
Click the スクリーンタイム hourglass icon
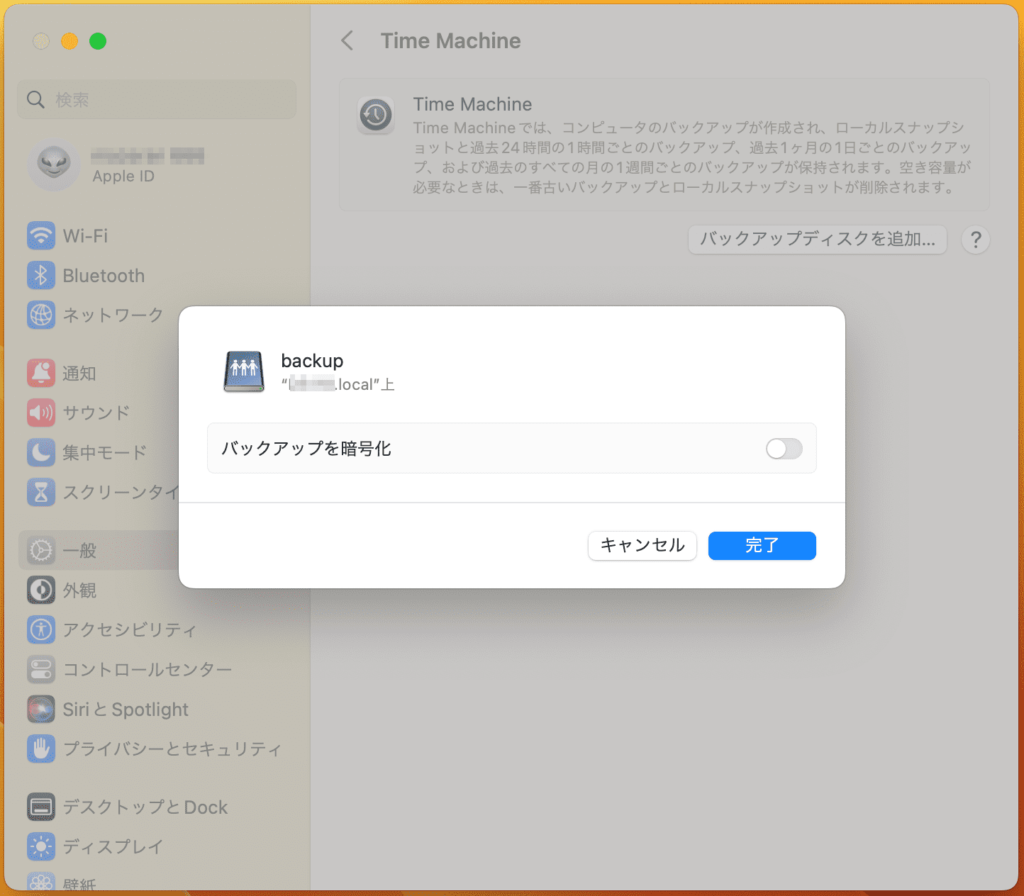coord(40,492)
